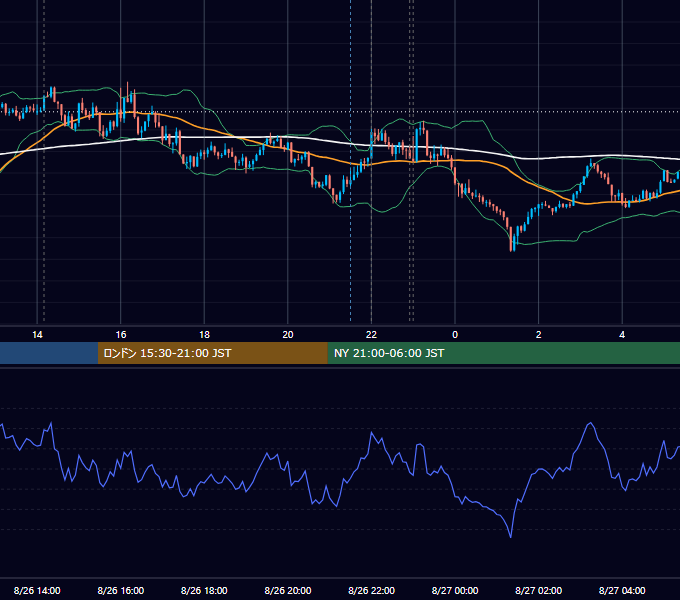This screenshot has width=680, height=600.
Task: Click the London 15:30-21:00 JST session bar
Action: click(212, 353)
